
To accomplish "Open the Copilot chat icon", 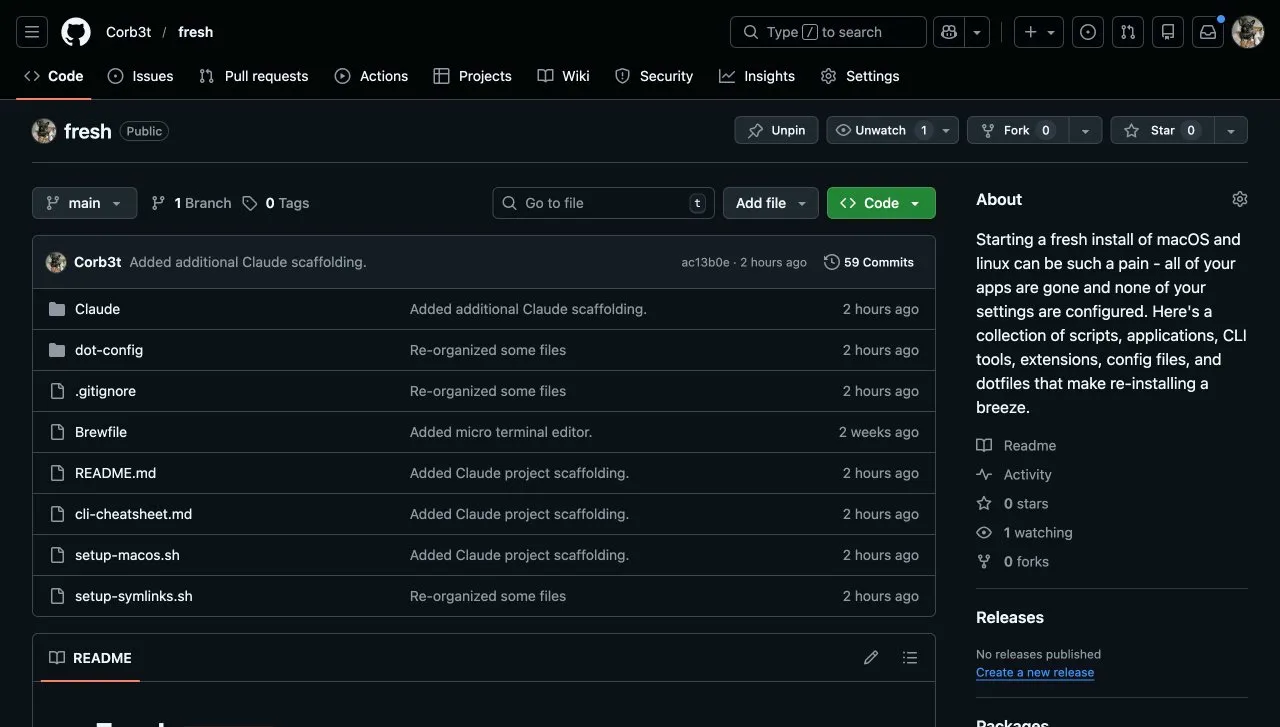I will click(946, 32).
